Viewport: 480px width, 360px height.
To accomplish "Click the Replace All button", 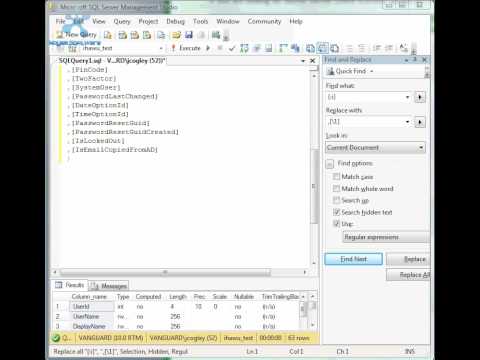I will 409,275.
